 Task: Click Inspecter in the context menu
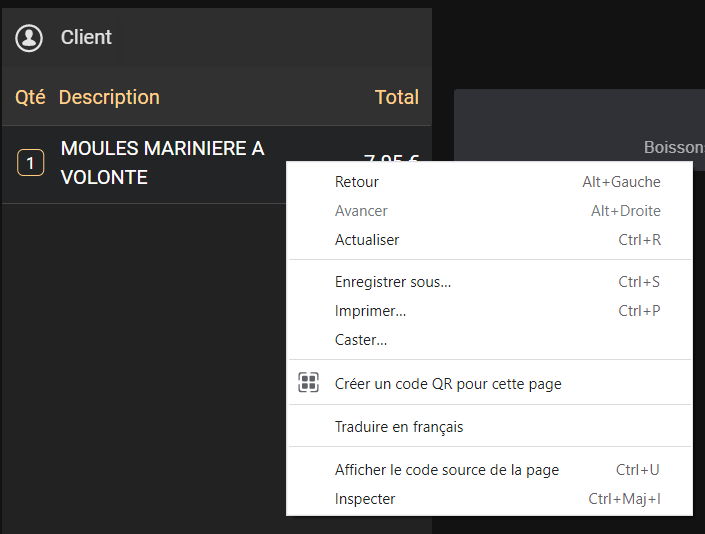tap(365, 499)
